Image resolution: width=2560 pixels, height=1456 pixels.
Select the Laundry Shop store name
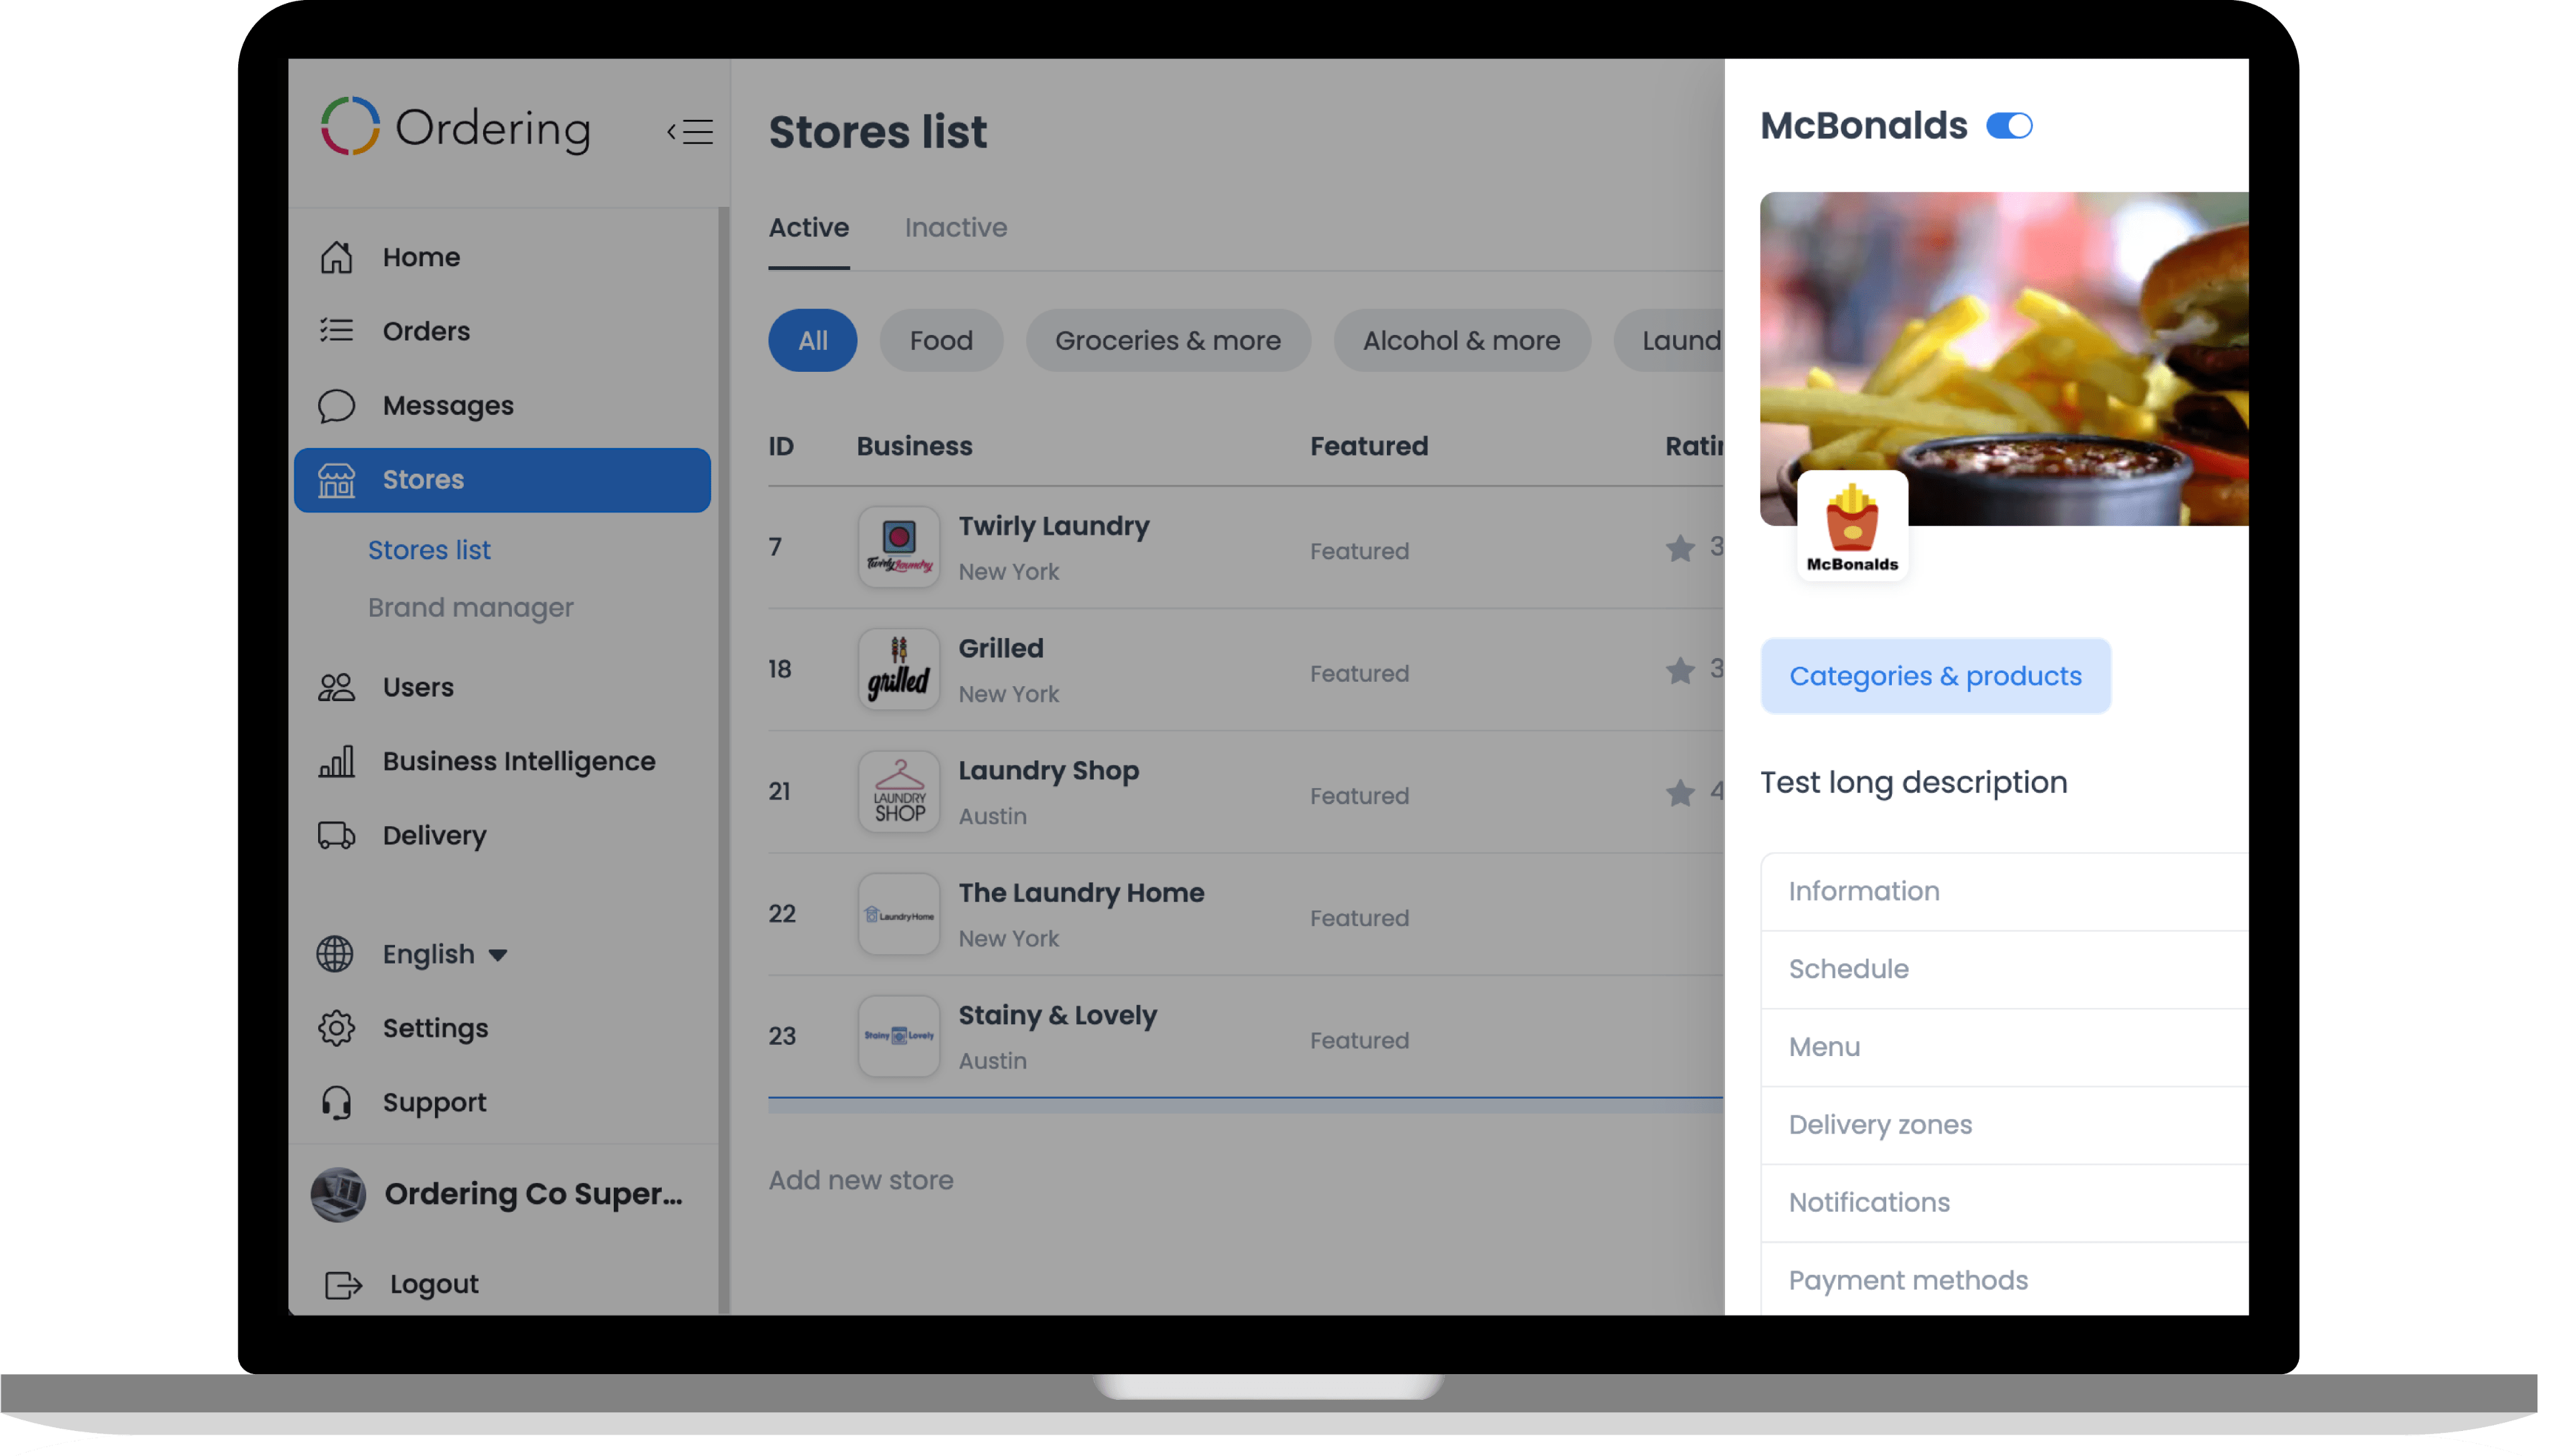(x=1049, y=771)
